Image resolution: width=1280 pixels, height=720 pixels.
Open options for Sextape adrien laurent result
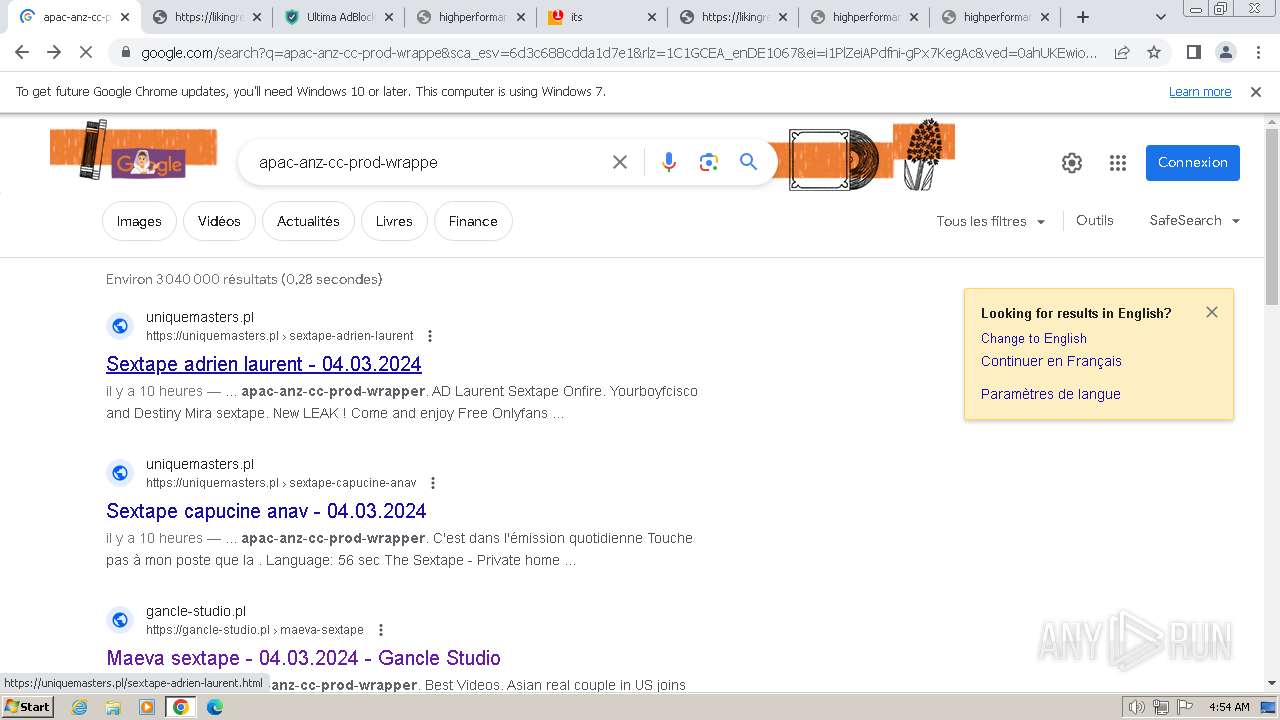pyautogui.click(x=430, y=336)
